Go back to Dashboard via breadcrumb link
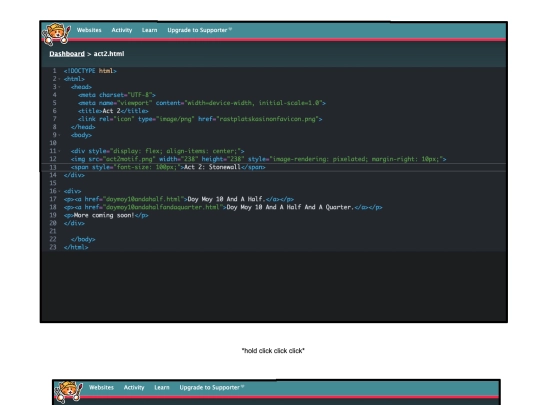This screenshot has width=540, height=405. pos(67,54)
